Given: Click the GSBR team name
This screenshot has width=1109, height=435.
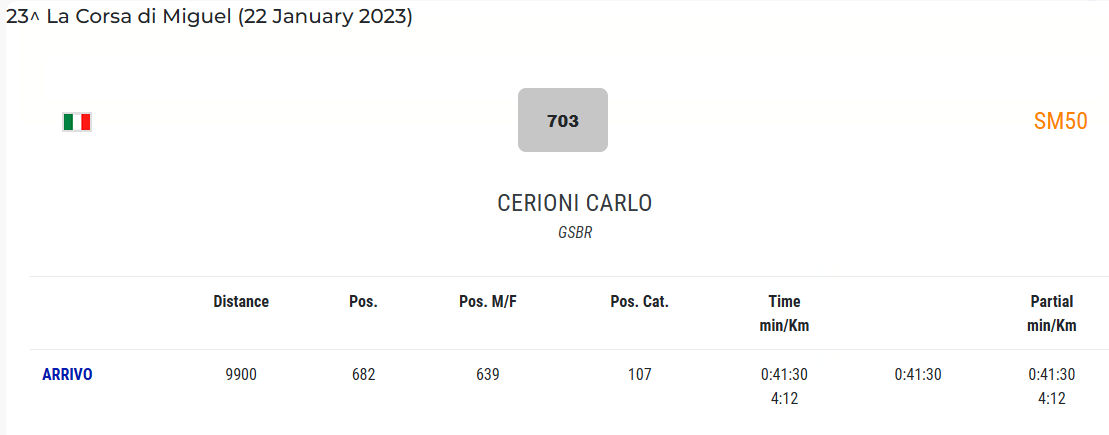Looking at the screenshot, I should 575,232.
